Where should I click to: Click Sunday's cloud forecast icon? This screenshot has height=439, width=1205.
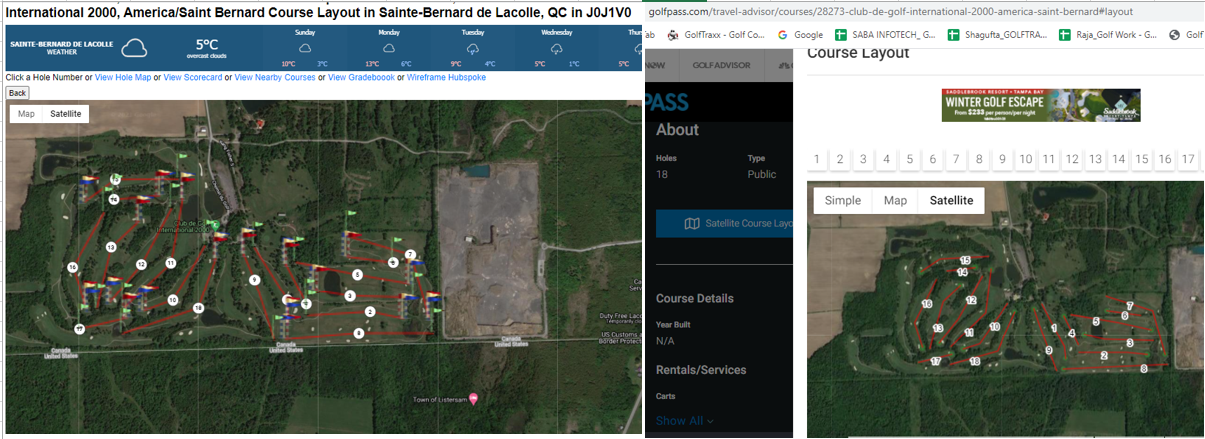(303, 48)
